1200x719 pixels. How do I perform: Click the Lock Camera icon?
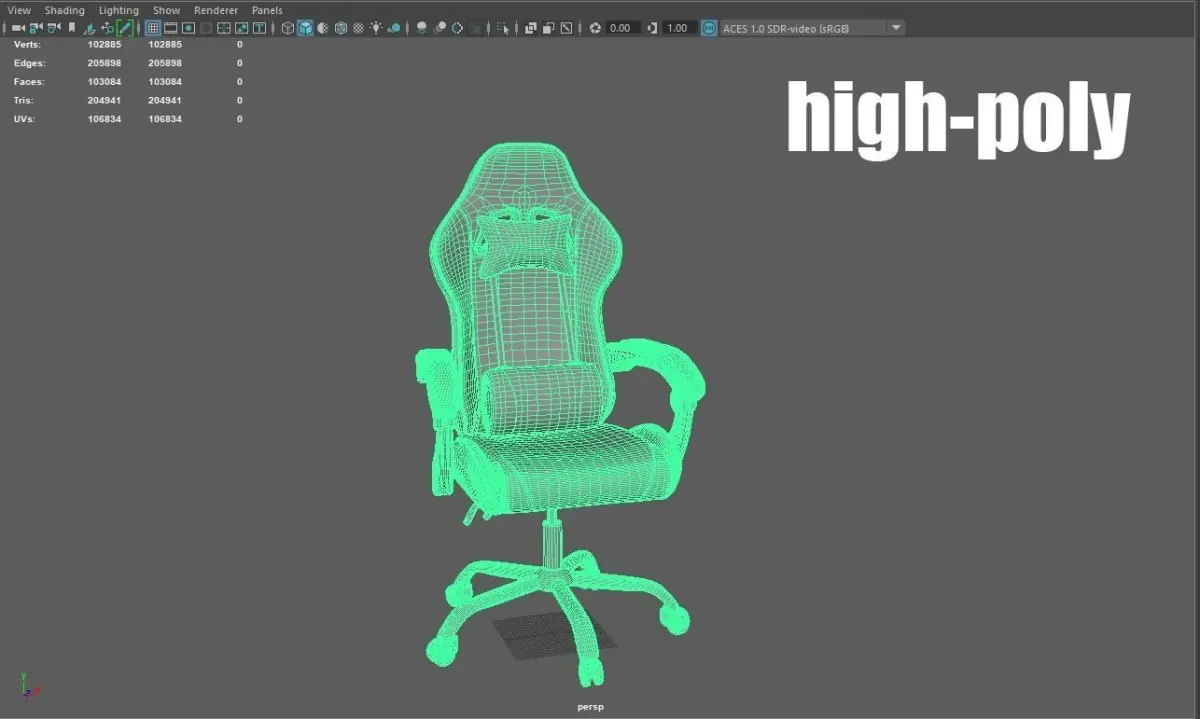pos(35,28)
